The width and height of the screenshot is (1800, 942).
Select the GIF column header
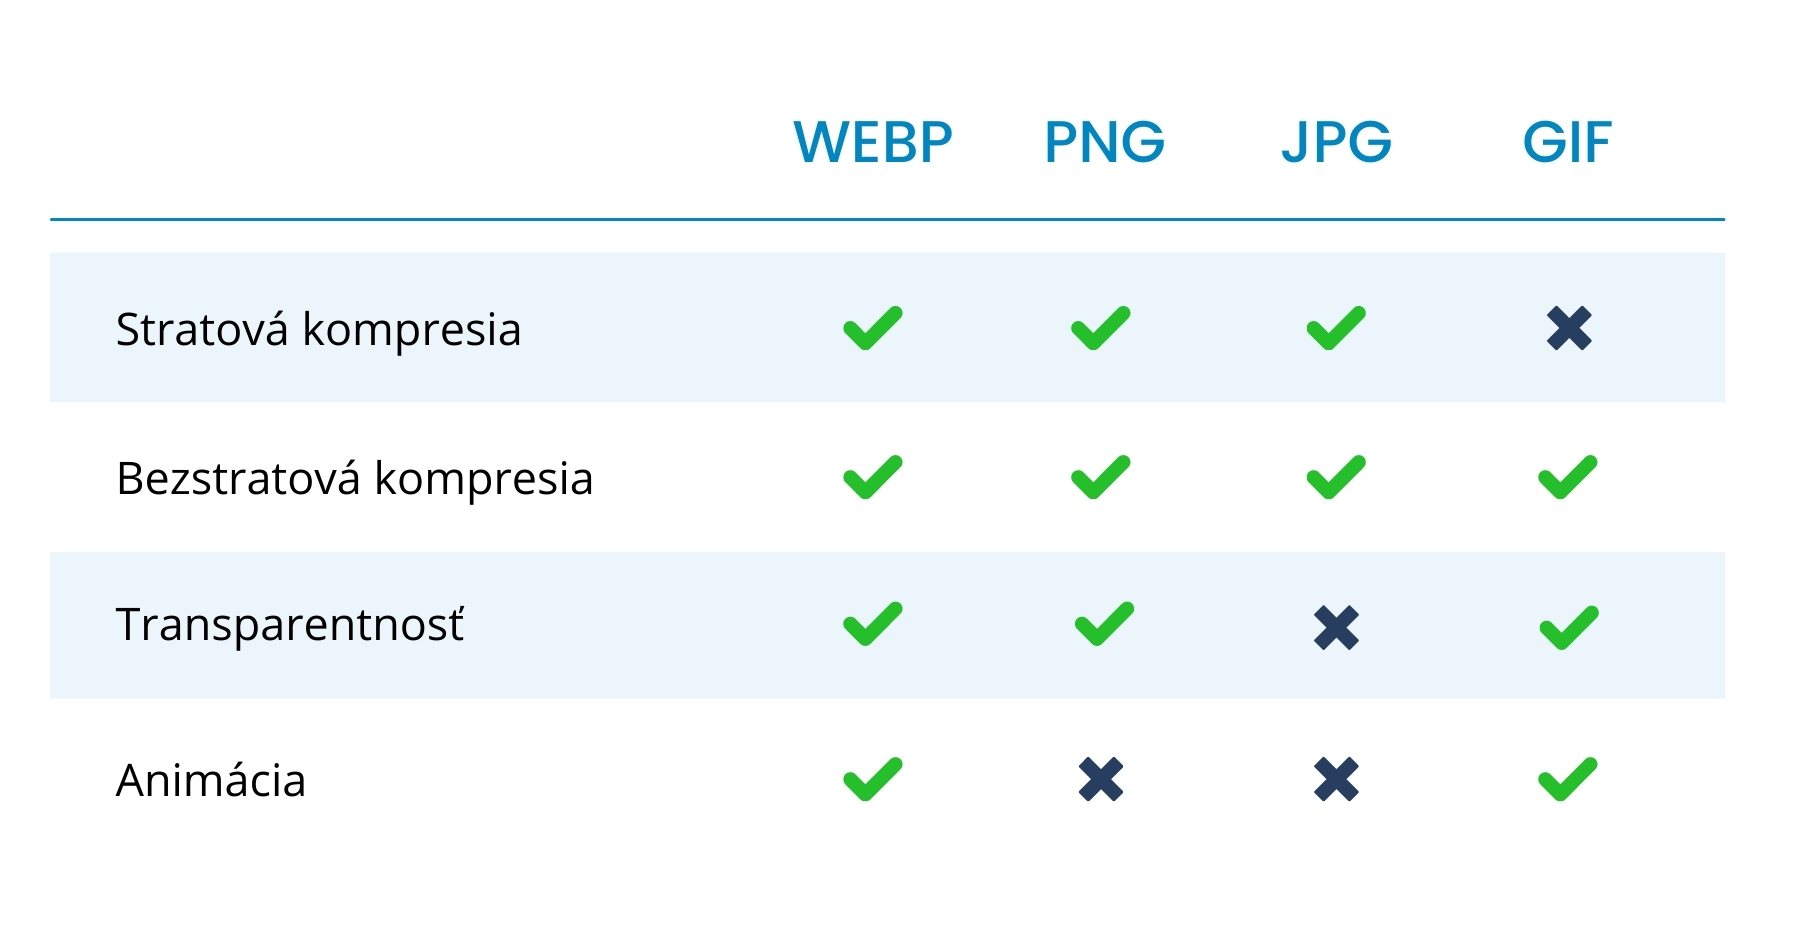click(x=1567, y=142)
